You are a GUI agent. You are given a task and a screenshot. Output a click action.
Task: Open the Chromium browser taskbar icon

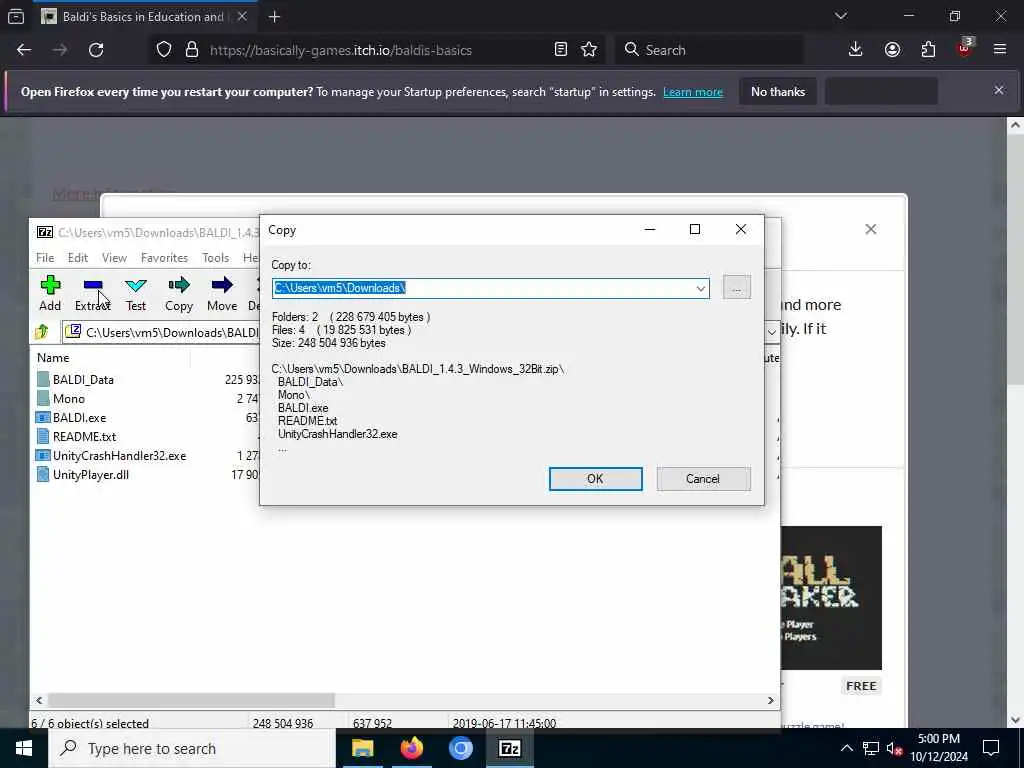pyautogui.click(x=460, y=748)
